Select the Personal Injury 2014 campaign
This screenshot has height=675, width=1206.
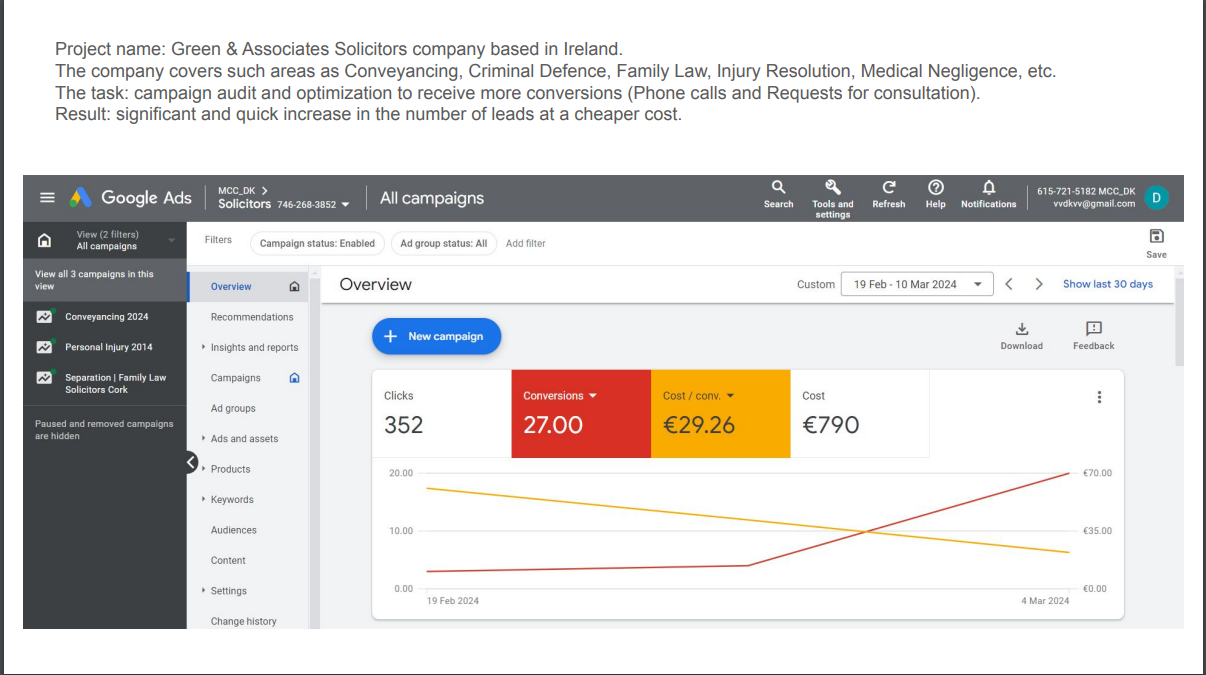[x=109, y=347]
